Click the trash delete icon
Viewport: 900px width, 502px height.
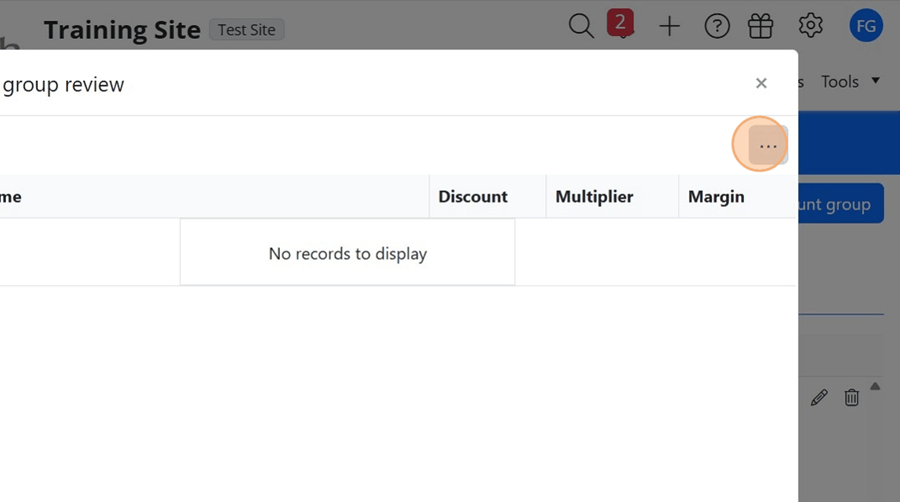(x=852, y=397)
